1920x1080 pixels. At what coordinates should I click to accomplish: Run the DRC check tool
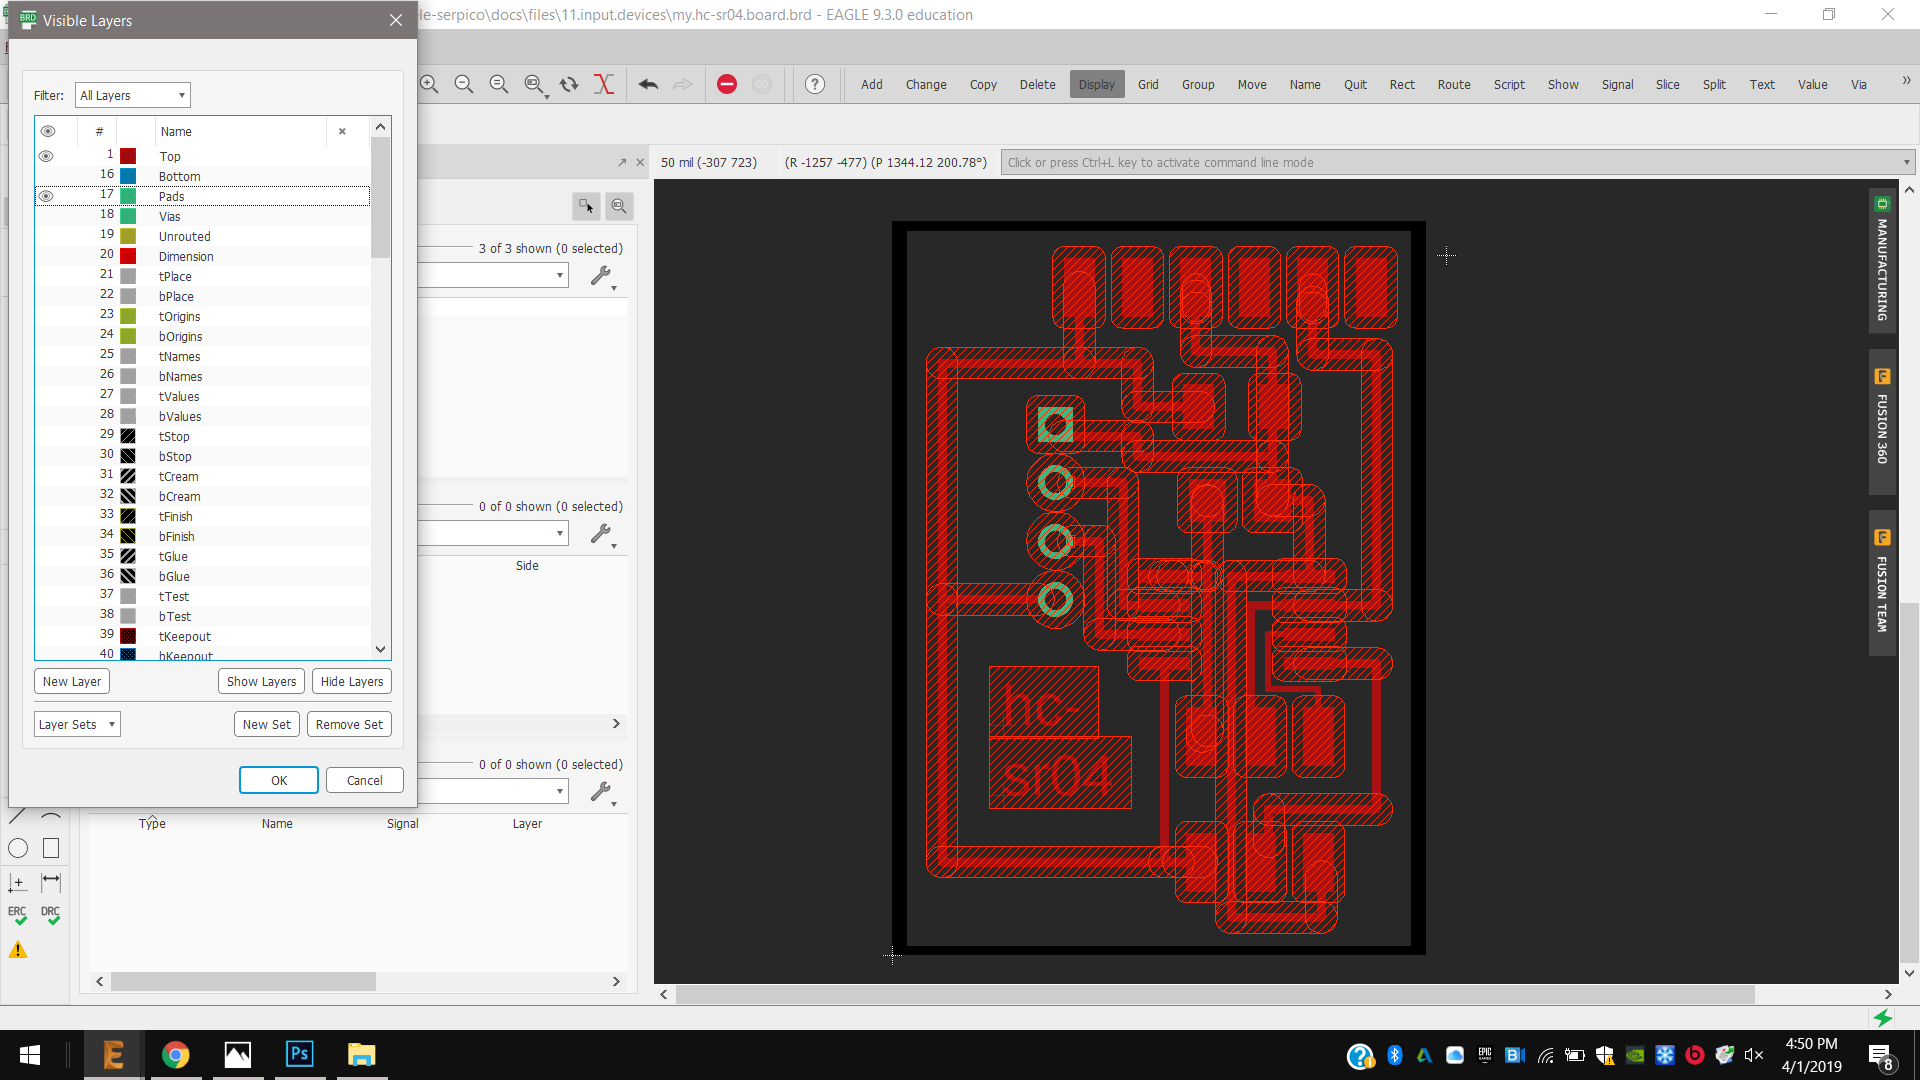click(51, 915)
